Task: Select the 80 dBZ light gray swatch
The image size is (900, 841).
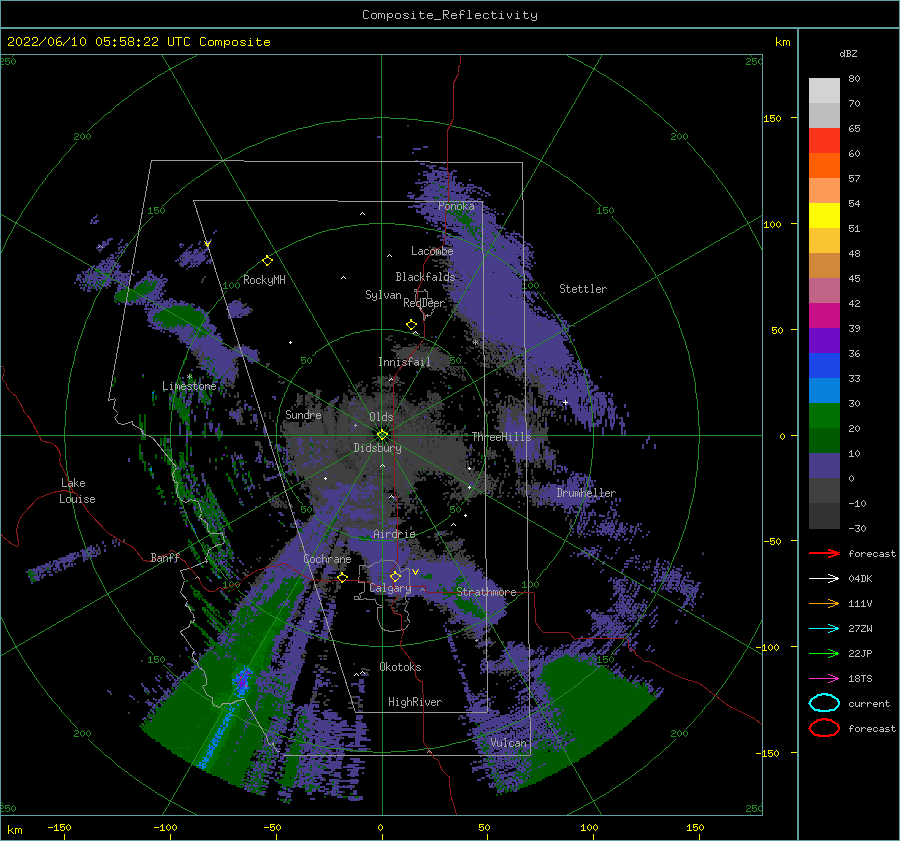Action: click(x=824, y=91)
